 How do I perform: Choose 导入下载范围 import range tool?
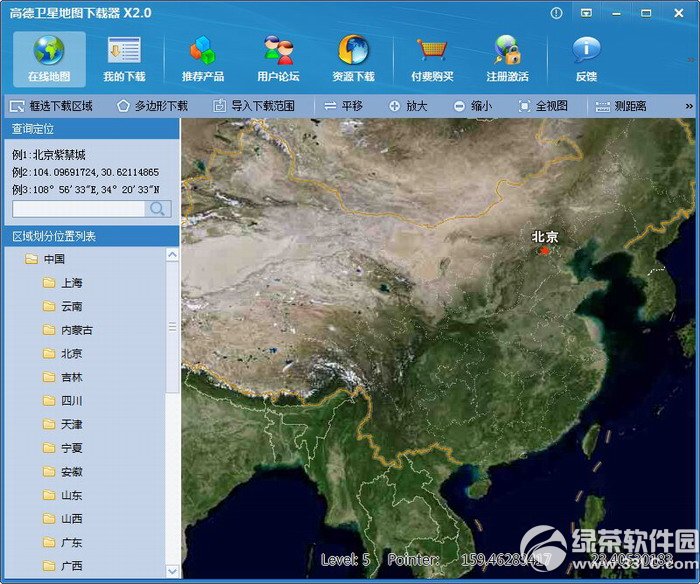point(254,106)
